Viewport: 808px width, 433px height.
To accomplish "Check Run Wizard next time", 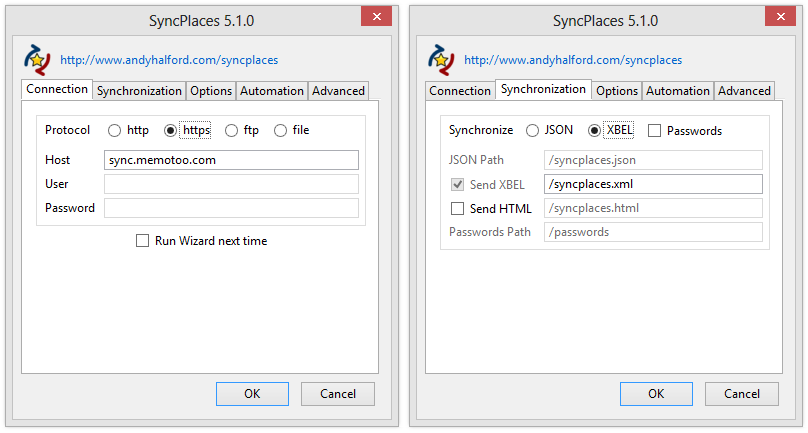I will click(142, 241).
